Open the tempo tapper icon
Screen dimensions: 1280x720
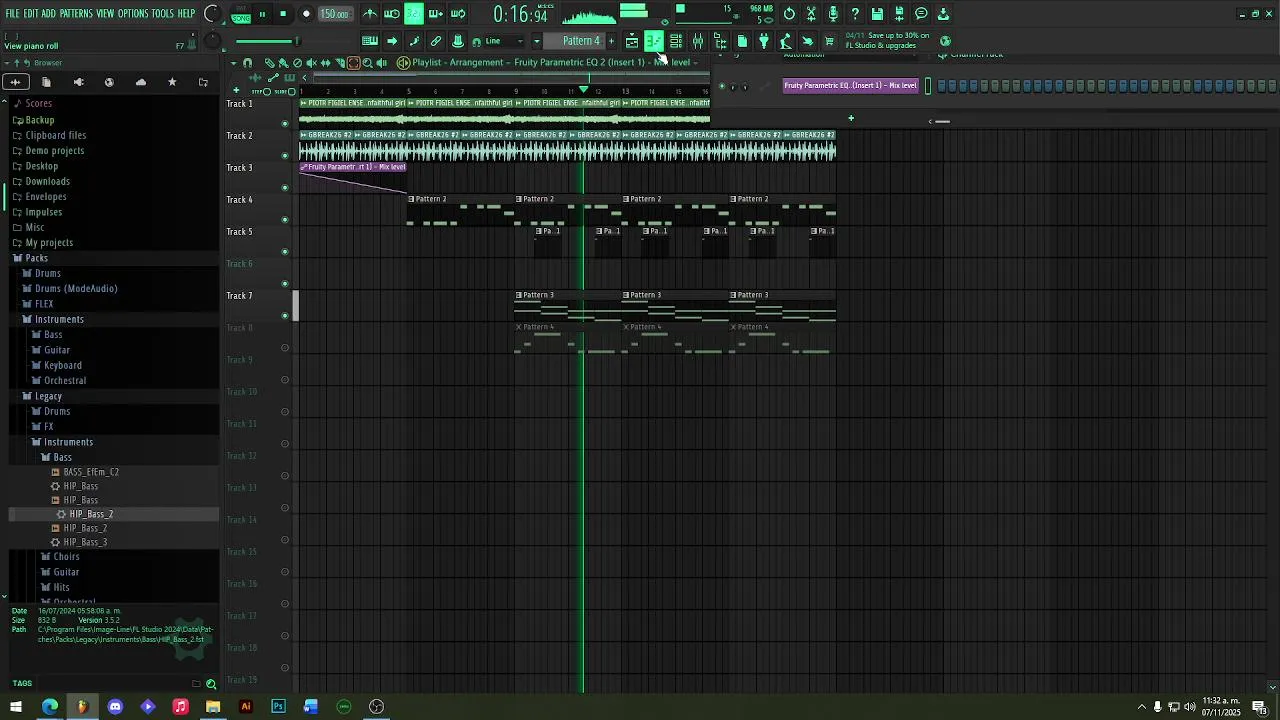pos(786,41)
